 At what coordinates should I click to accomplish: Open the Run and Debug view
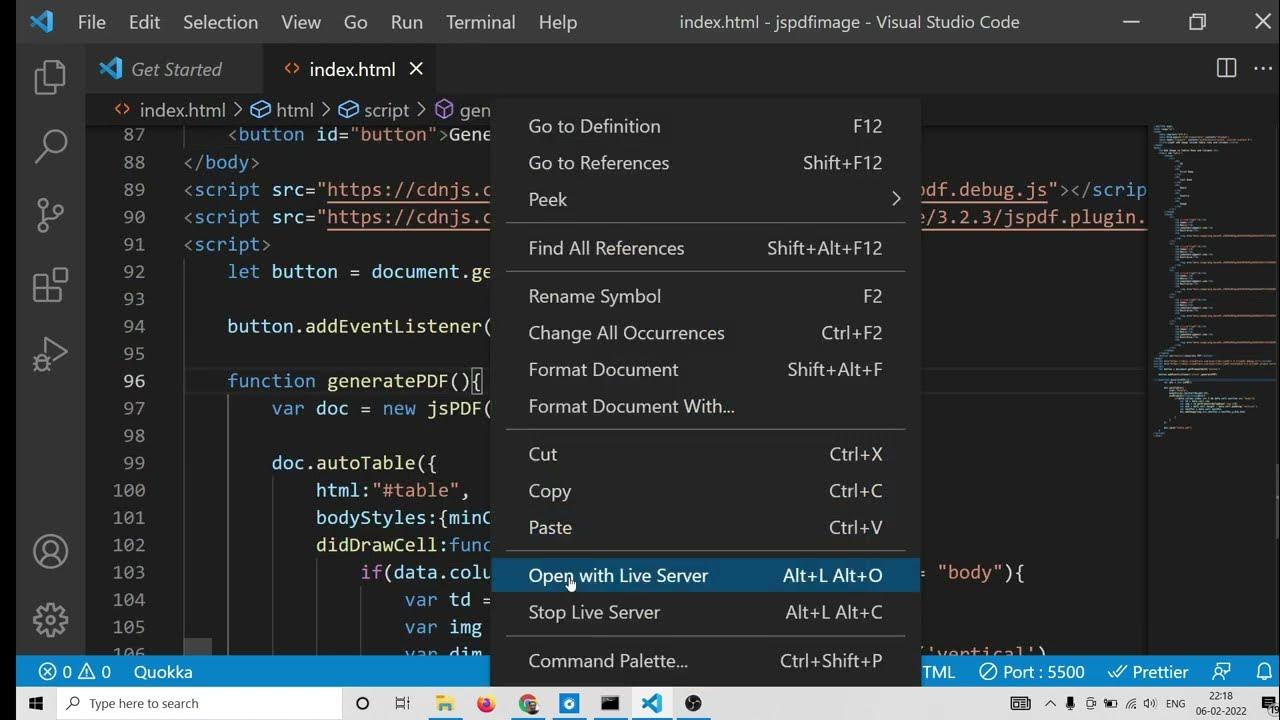pos(50,354)
